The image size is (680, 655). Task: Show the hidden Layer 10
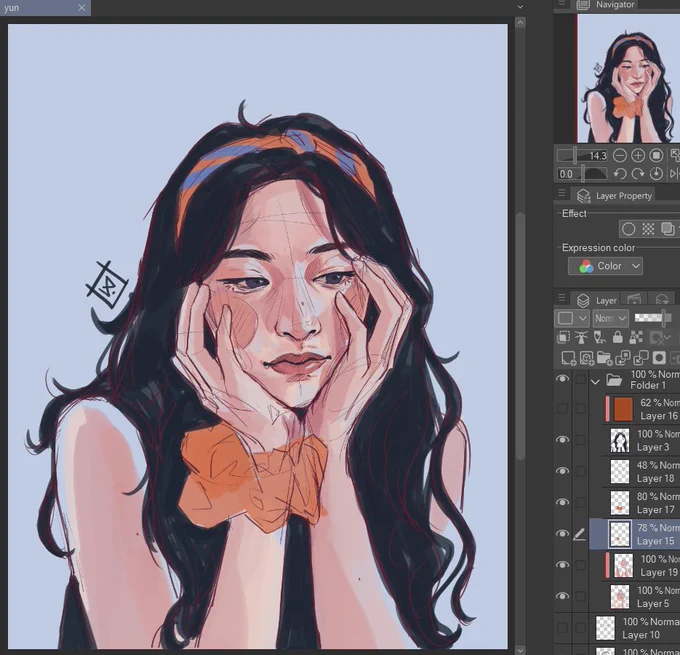pyautogui.click(x=562, y=628)
